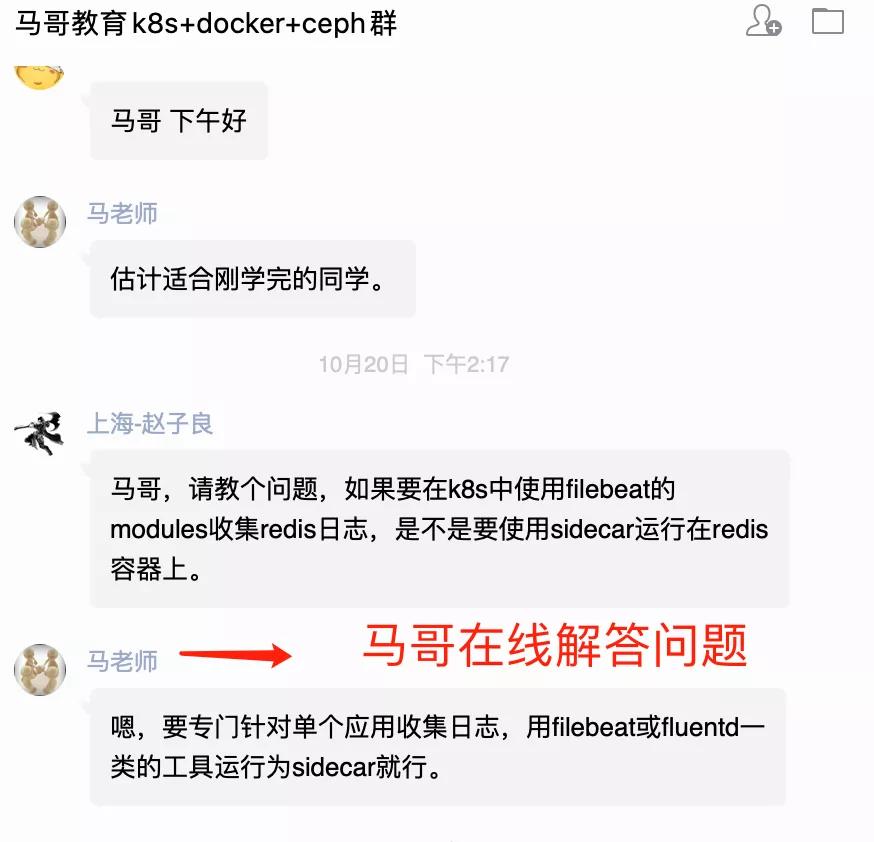The height and width of the screenshot is (842, 874).
Task: Select the 估计适合刚学完的同学 message bubble
Action: (x=253, y=279)
